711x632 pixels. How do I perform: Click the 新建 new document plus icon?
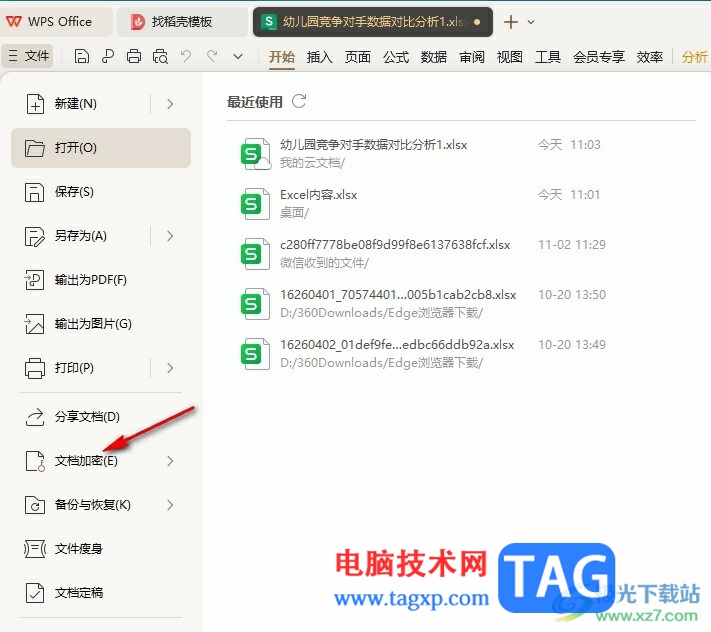click(35, 104)
